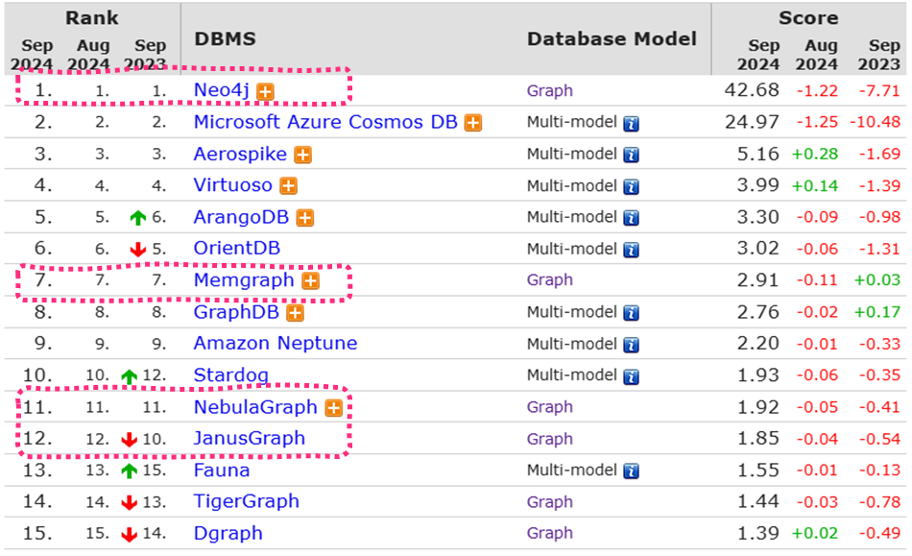Open the Amazon Neptune link

[275, 344]
